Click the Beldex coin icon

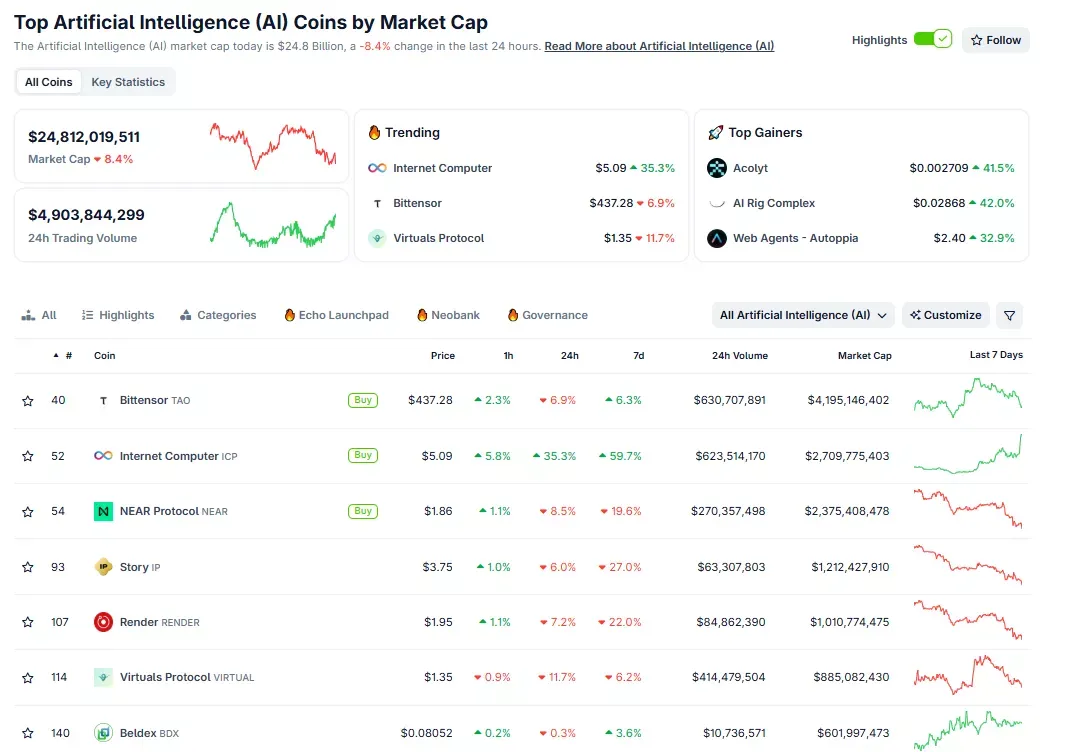[103, 733]
